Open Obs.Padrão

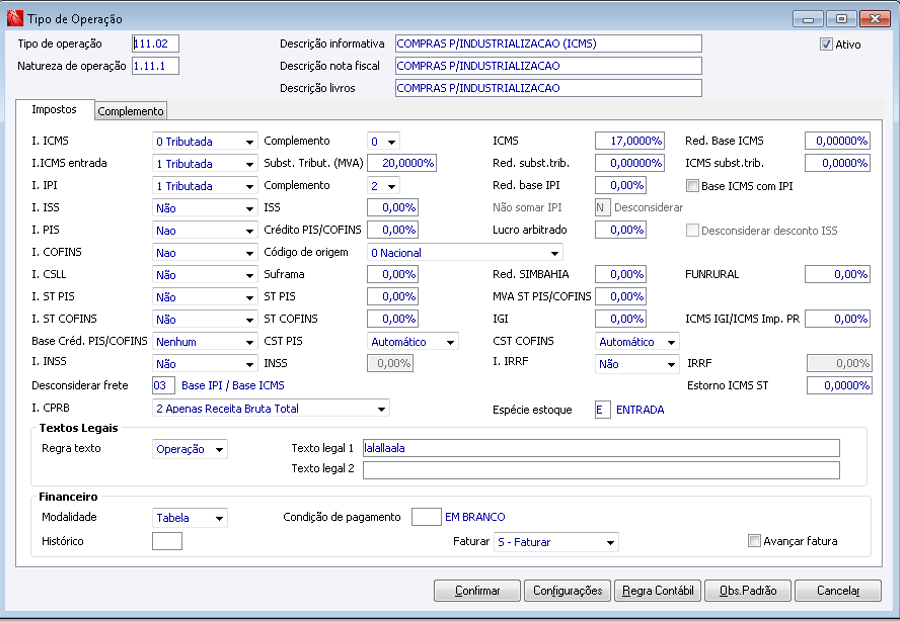[x=748, y=591]
